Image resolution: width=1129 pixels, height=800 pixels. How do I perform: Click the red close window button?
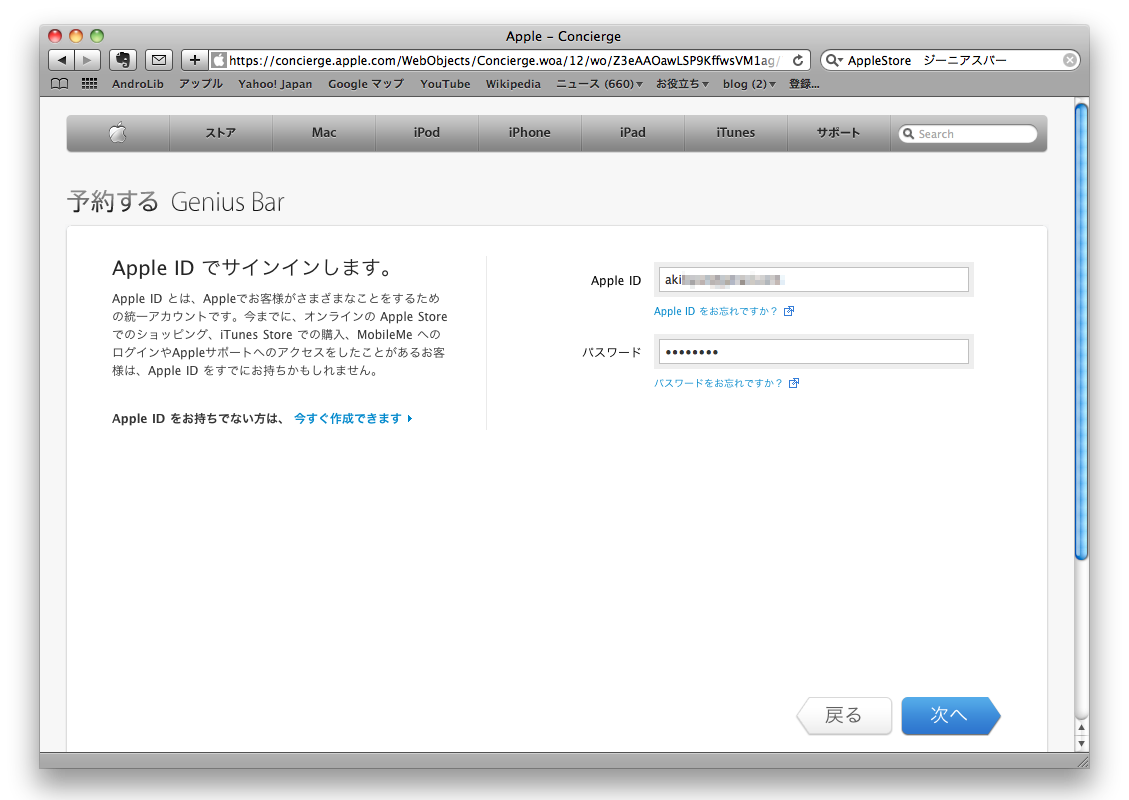click(55, 35)
